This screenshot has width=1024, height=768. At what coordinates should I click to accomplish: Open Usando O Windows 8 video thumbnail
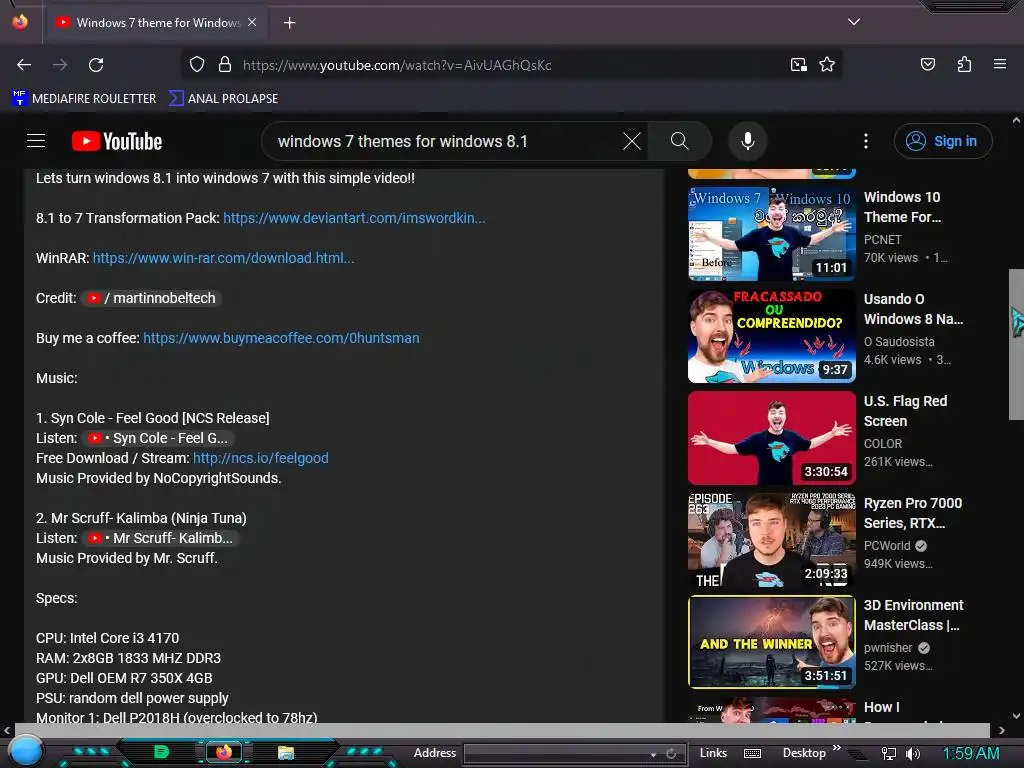coord(772,336)
